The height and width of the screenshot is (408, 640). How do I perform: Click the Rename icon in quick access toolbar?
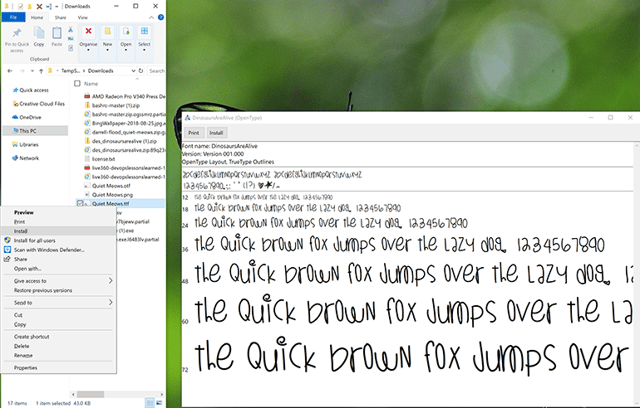point(49,6)
